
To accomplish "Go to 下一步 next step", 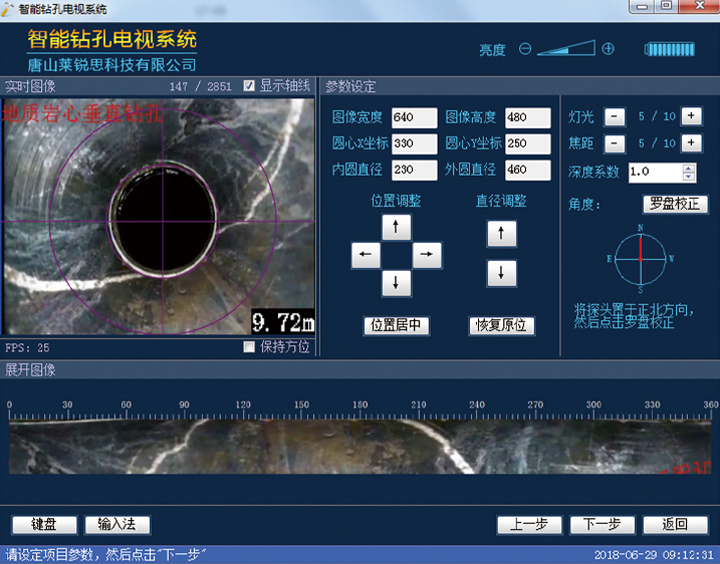I will tap(602, 524).
